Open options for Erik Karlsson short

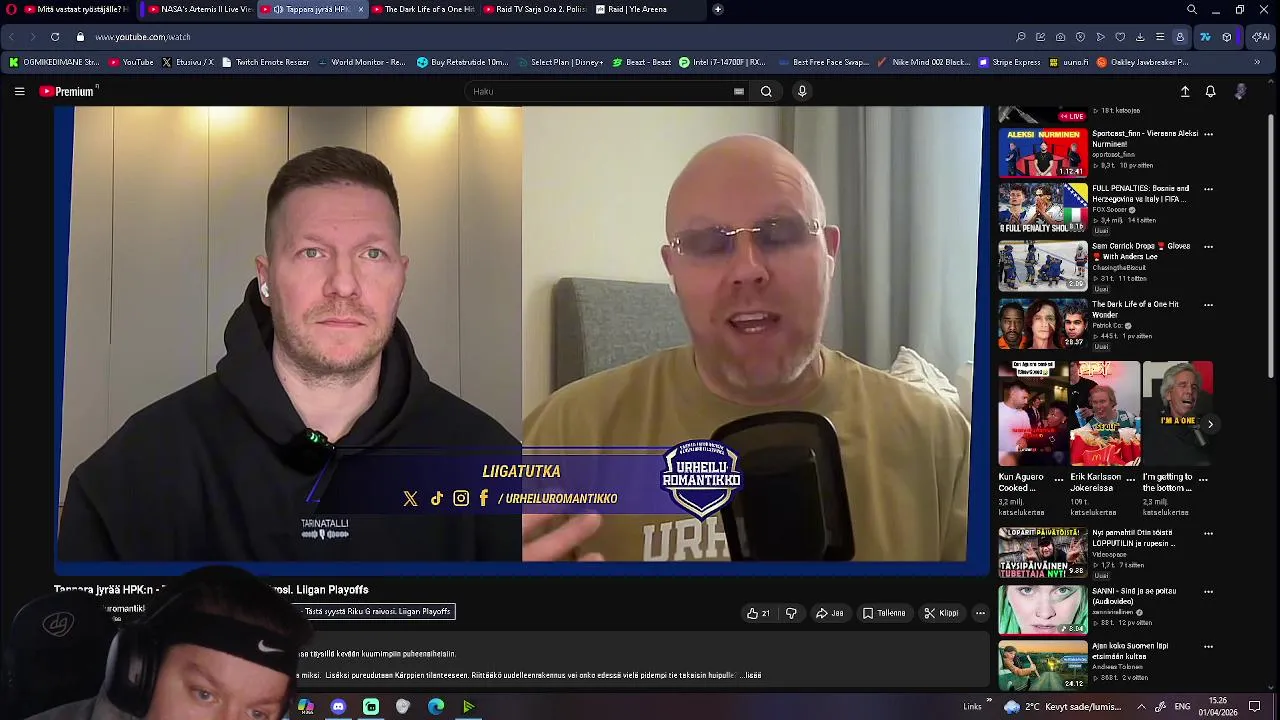point(1131,478)
